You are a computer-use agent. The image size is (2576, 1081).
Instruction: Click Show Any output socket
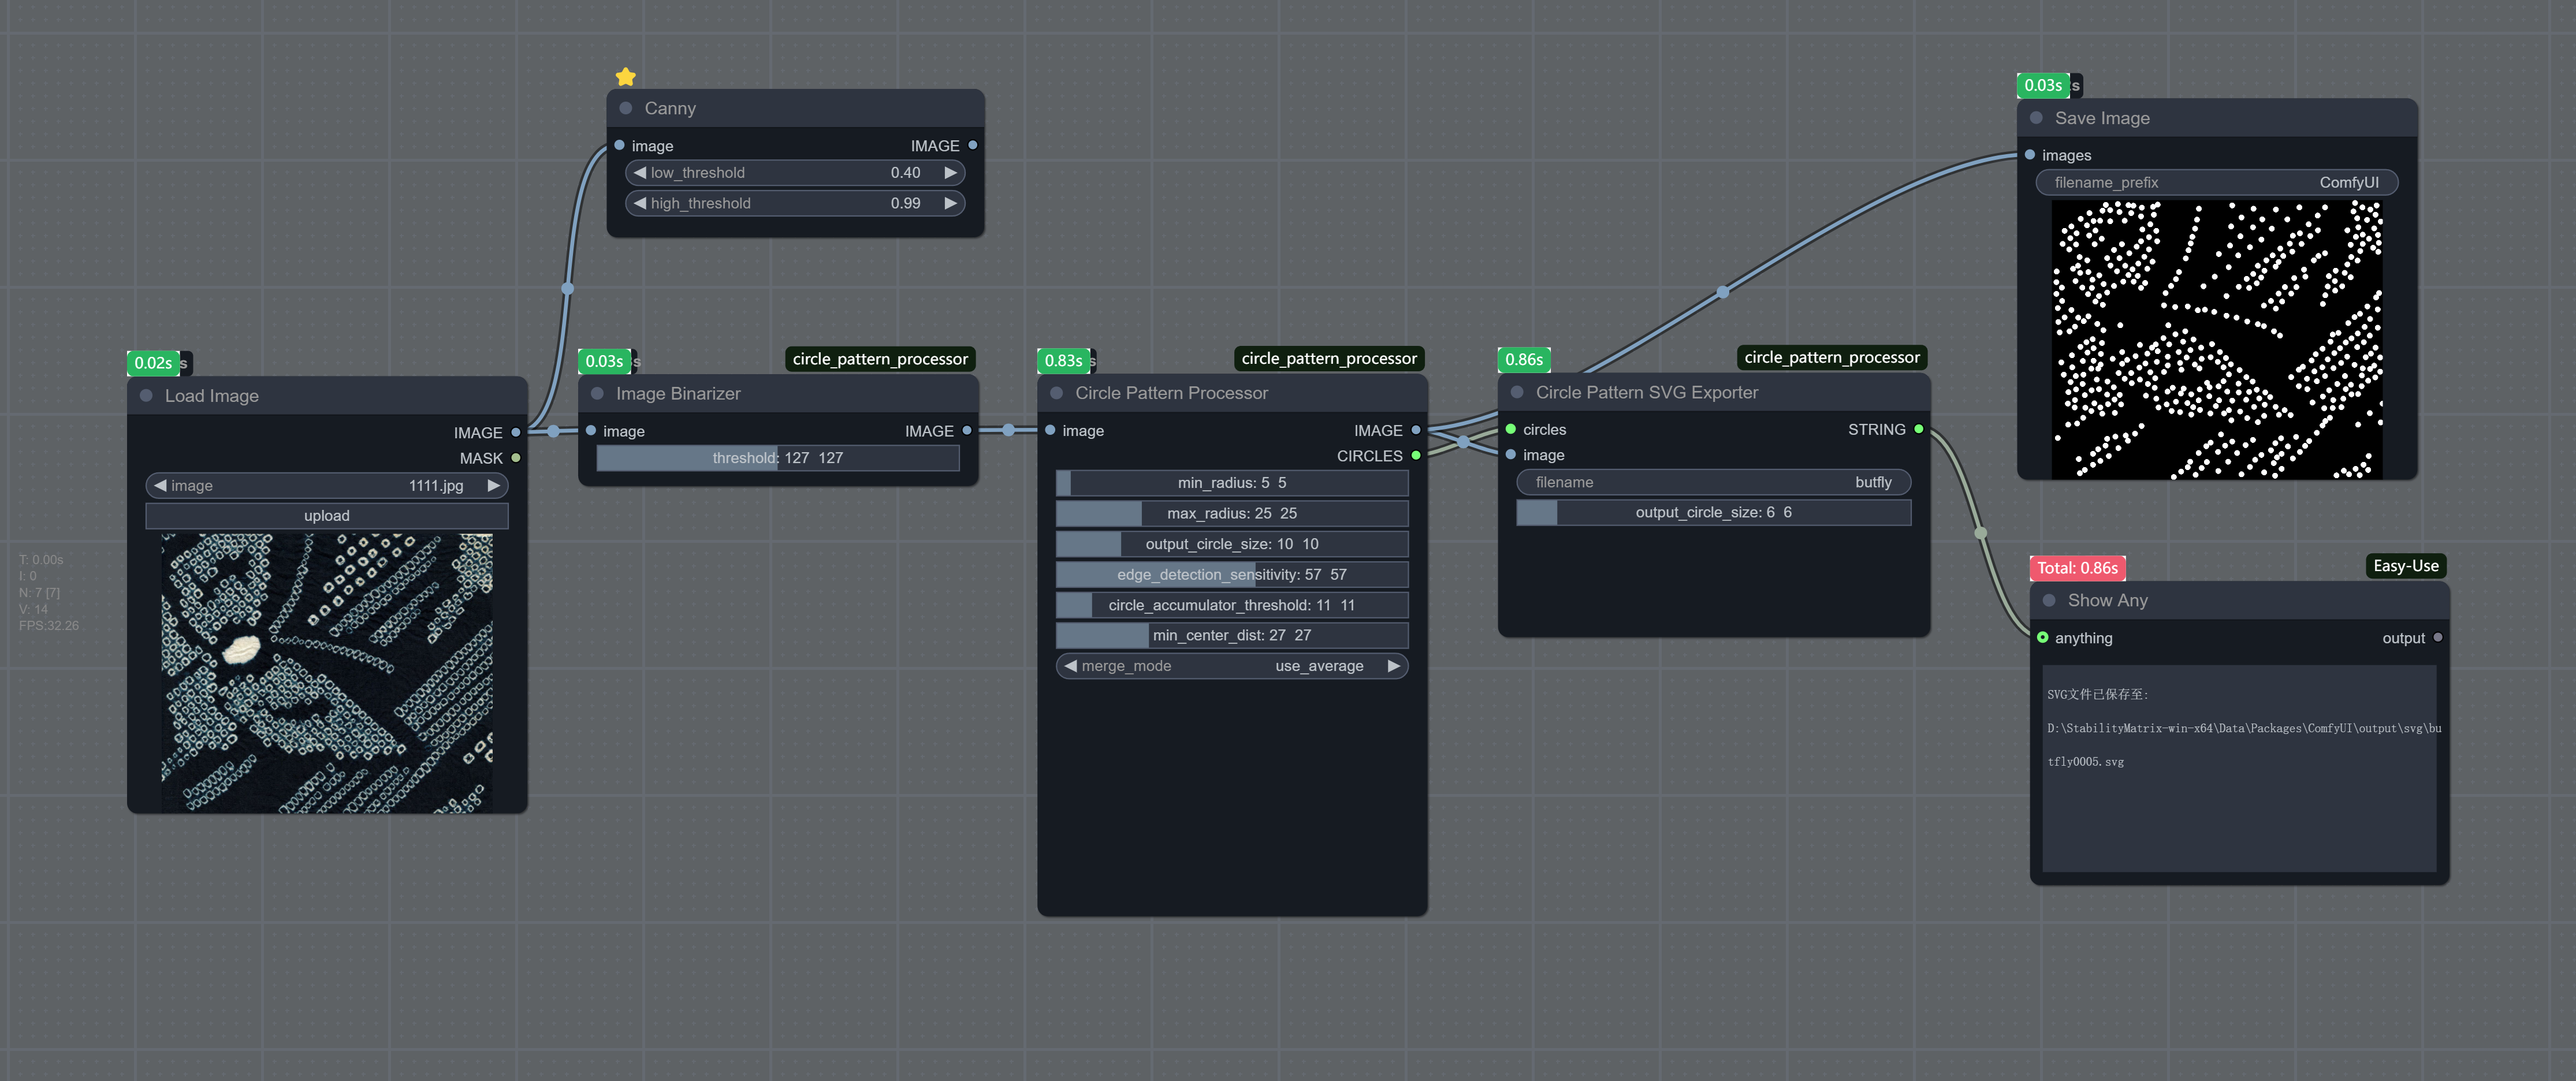coord(2438,637)
